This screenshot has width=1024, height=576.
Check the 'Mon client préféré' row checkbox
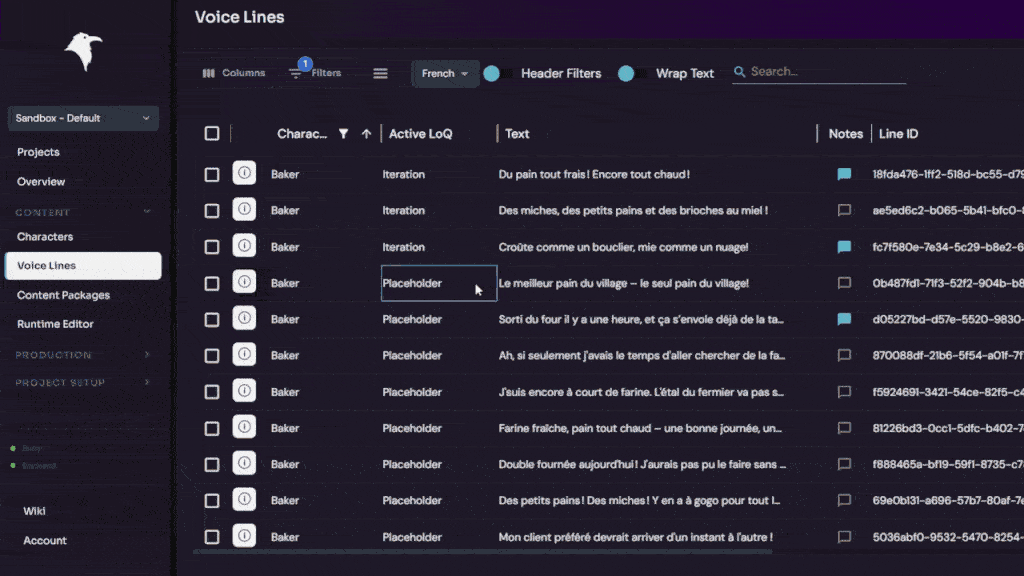tap(212, 537)
